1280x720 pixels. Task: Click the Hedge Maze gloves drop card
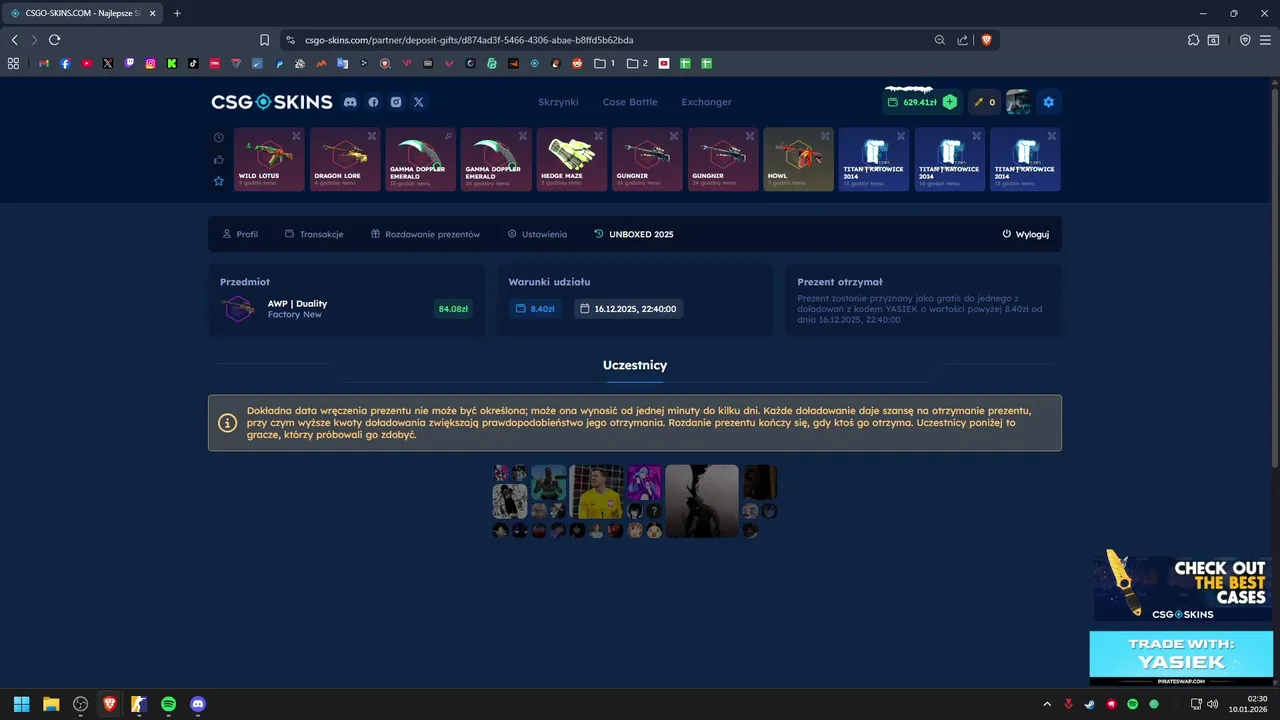572,159
